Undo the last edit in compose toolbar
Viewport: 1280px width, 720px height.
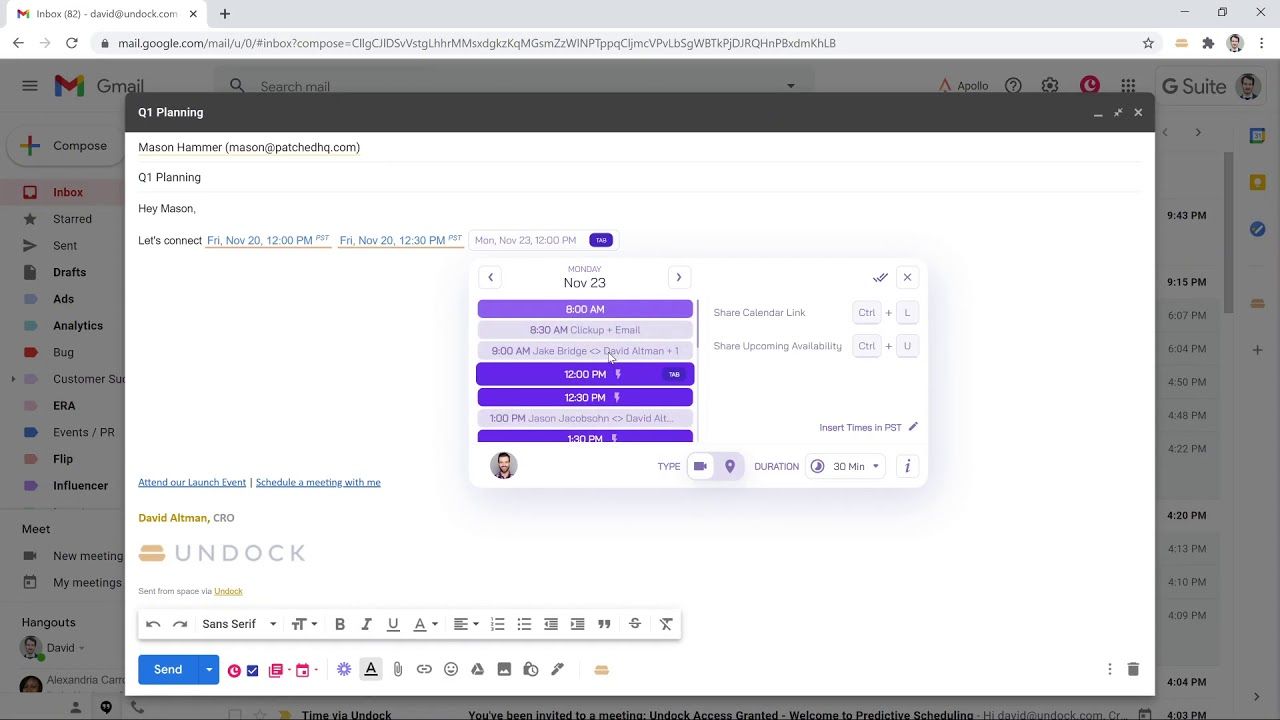pos(153,624)
